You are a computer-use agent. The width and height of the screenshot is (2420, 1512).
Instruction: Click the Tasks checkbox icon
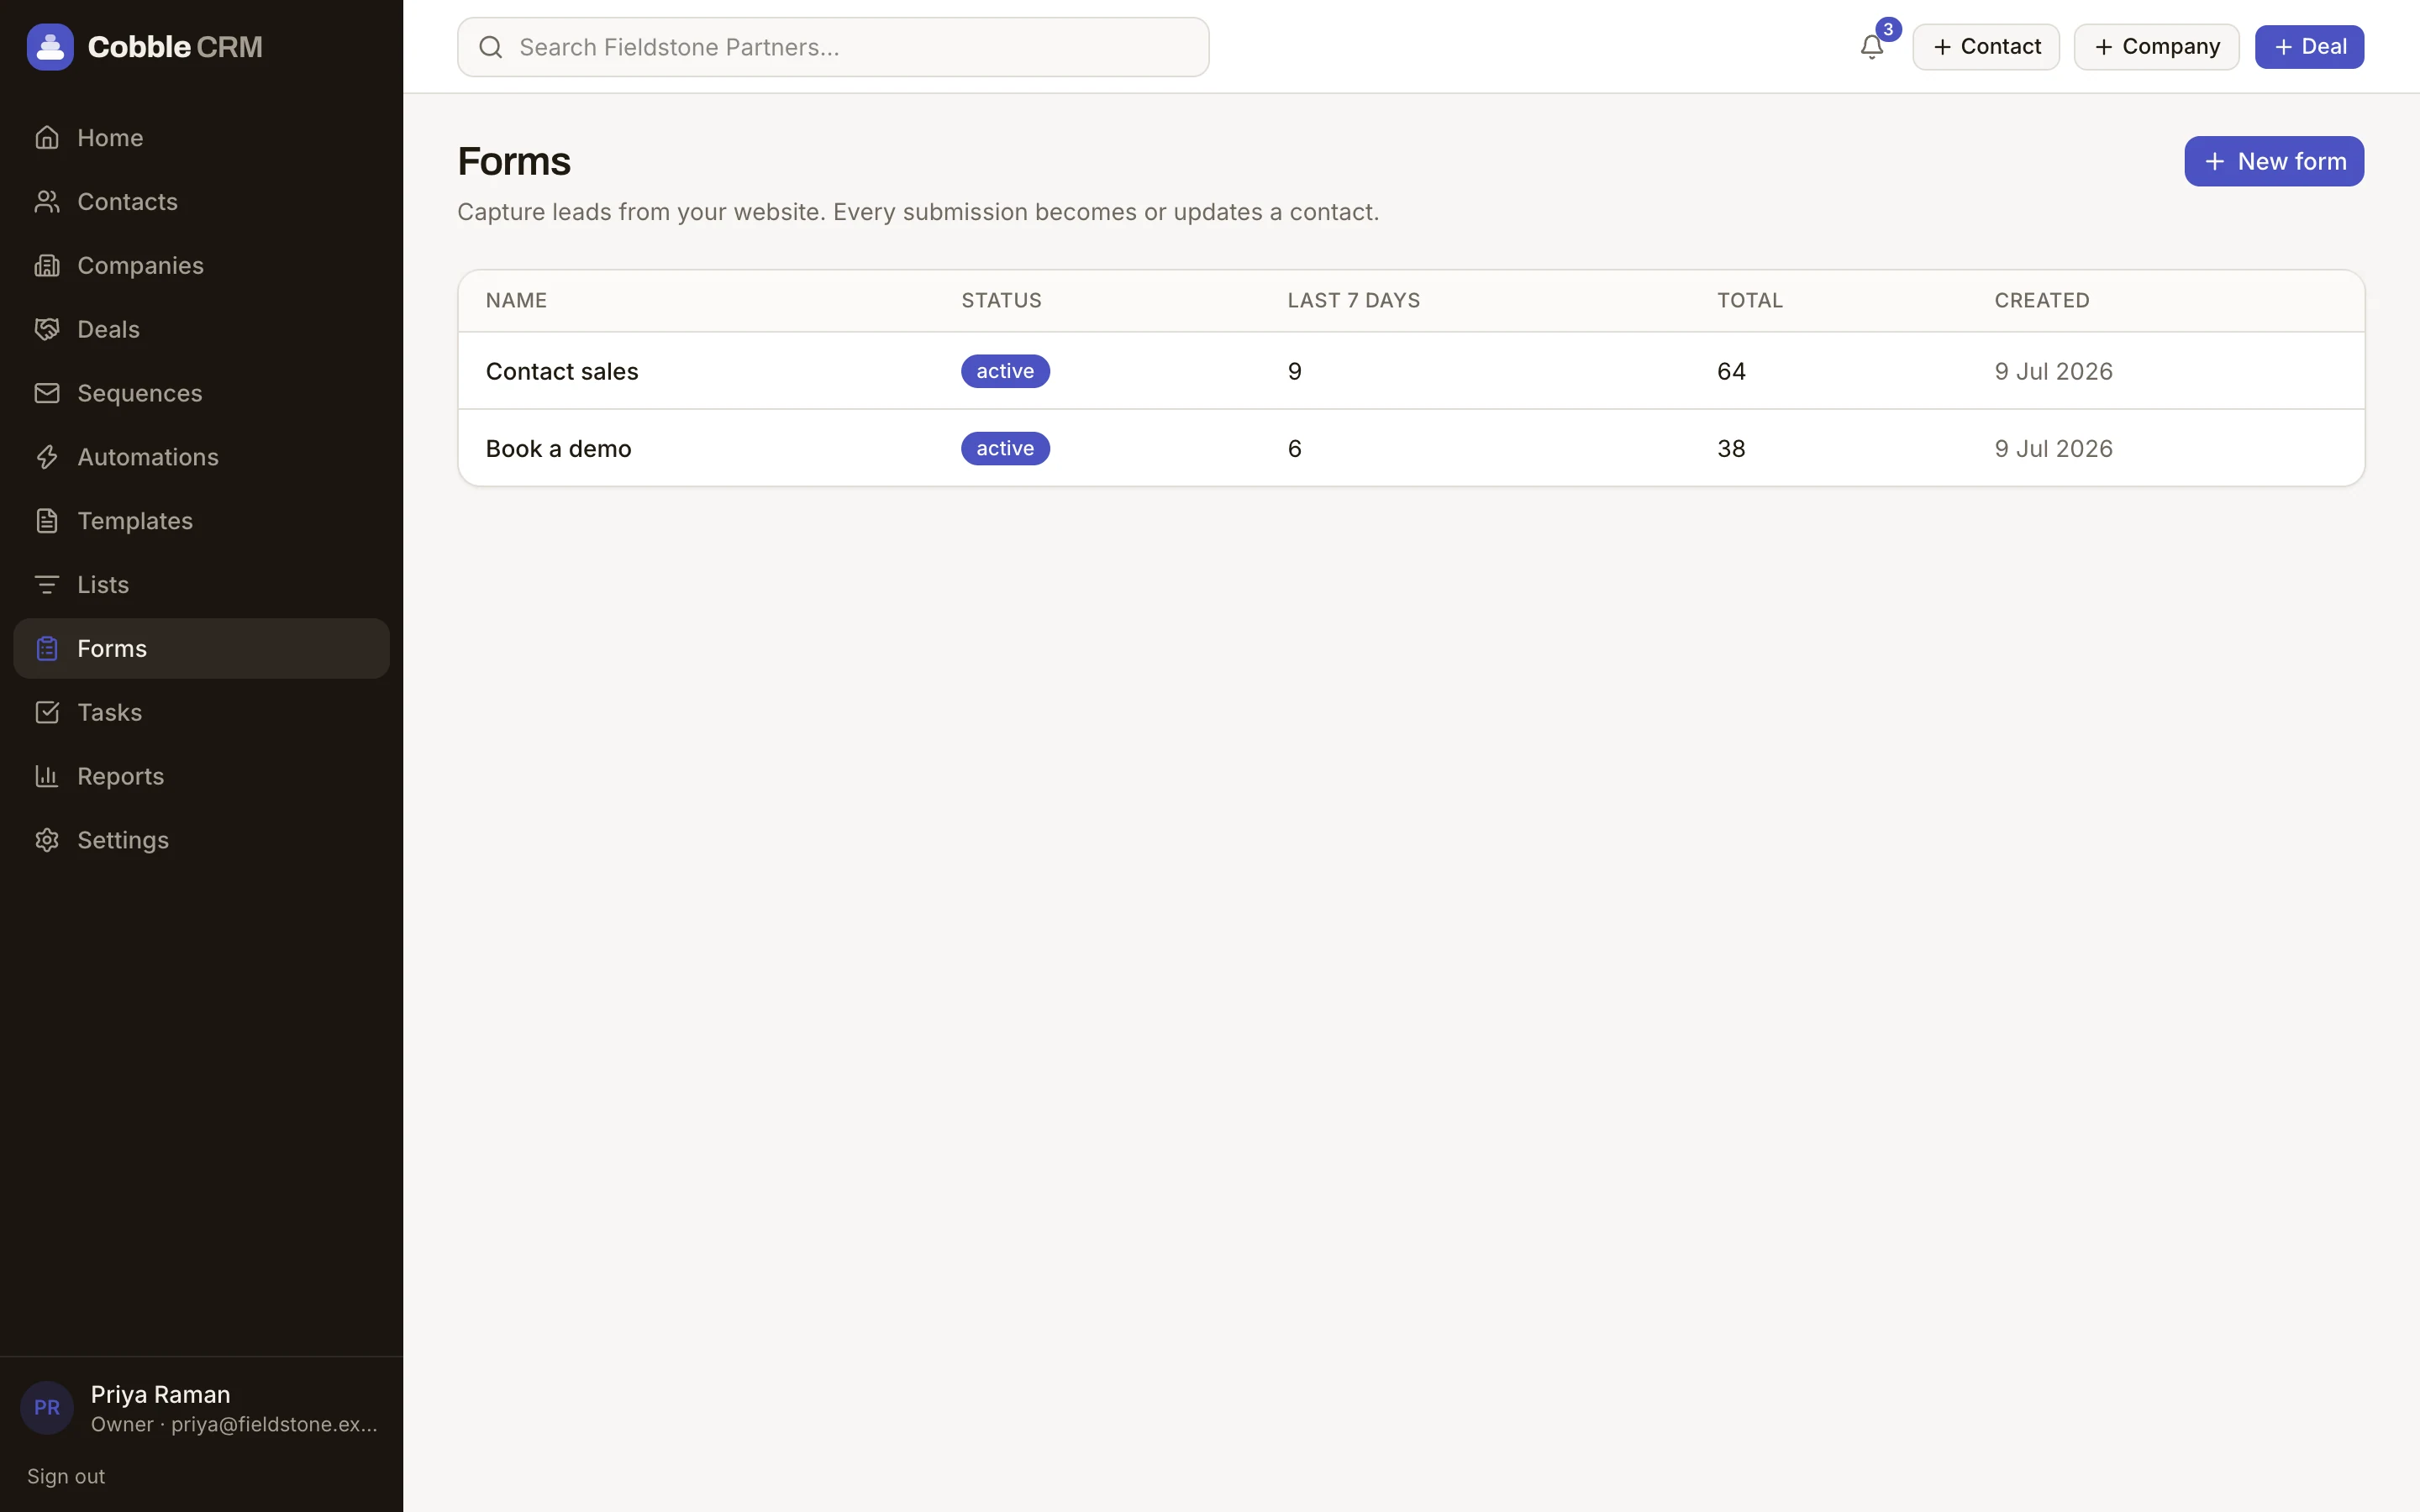point(47,713)
